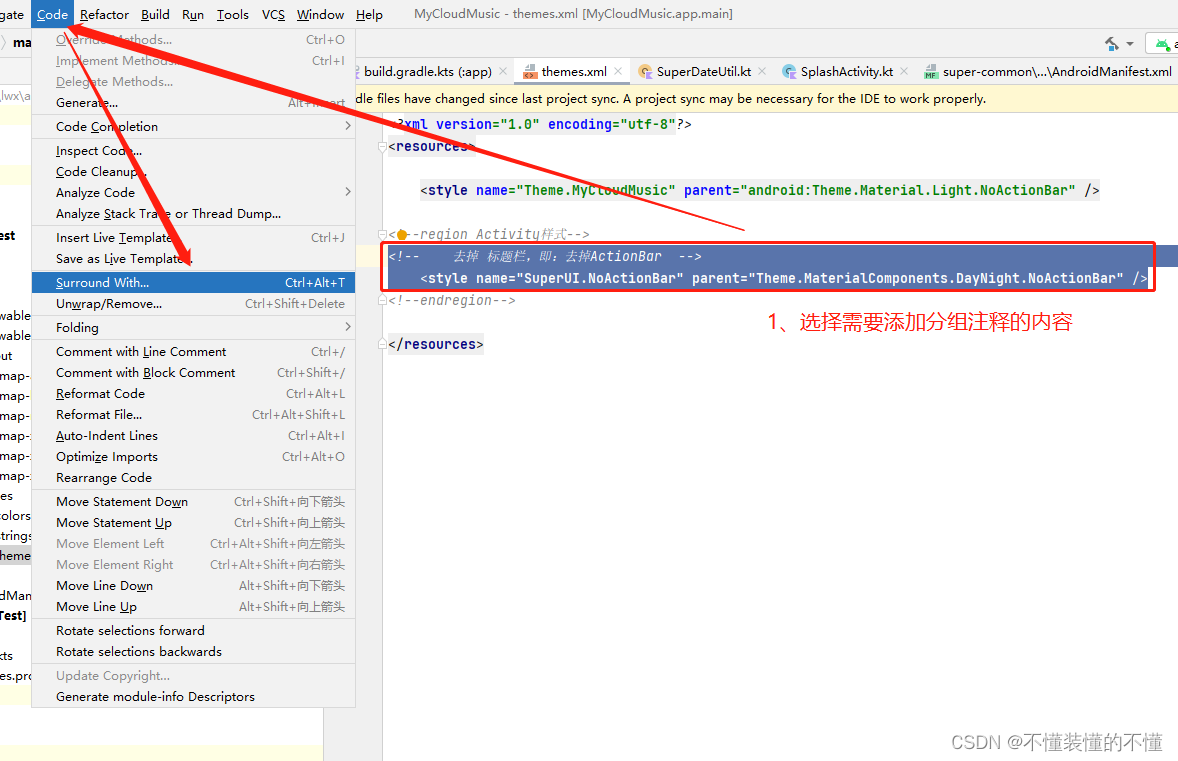The image size is (1178, 761).
Task: Choose Inspect Code... entry
Action: pos(194,150)
